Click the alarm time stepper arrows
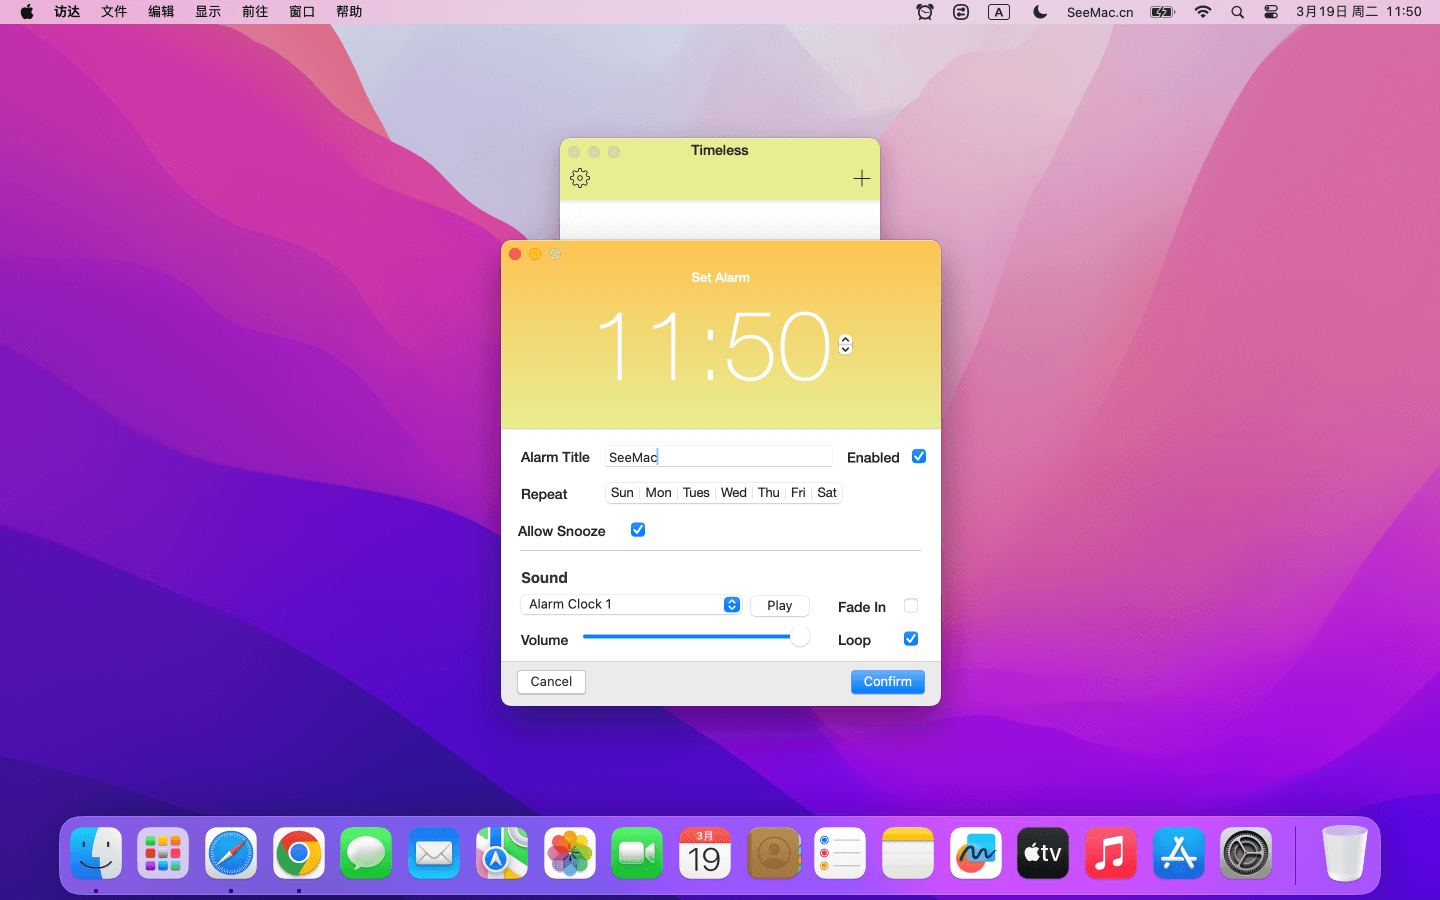This screenshot has width=1440, height=900. 845,344
